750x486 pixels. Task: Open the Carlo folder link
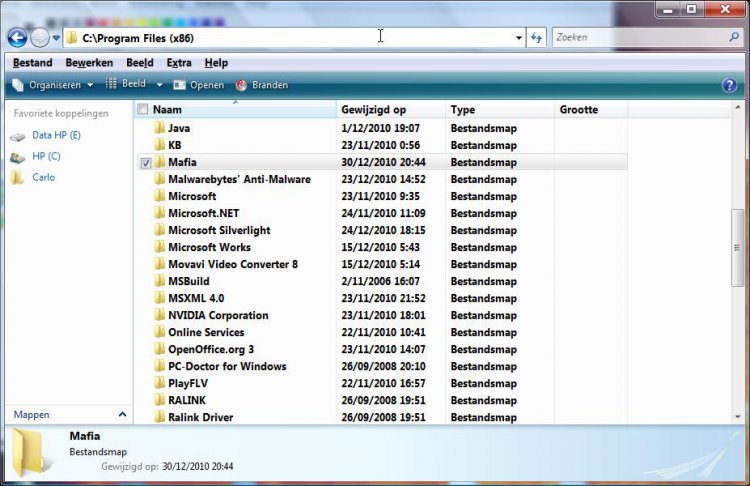(x=44, y=177)
